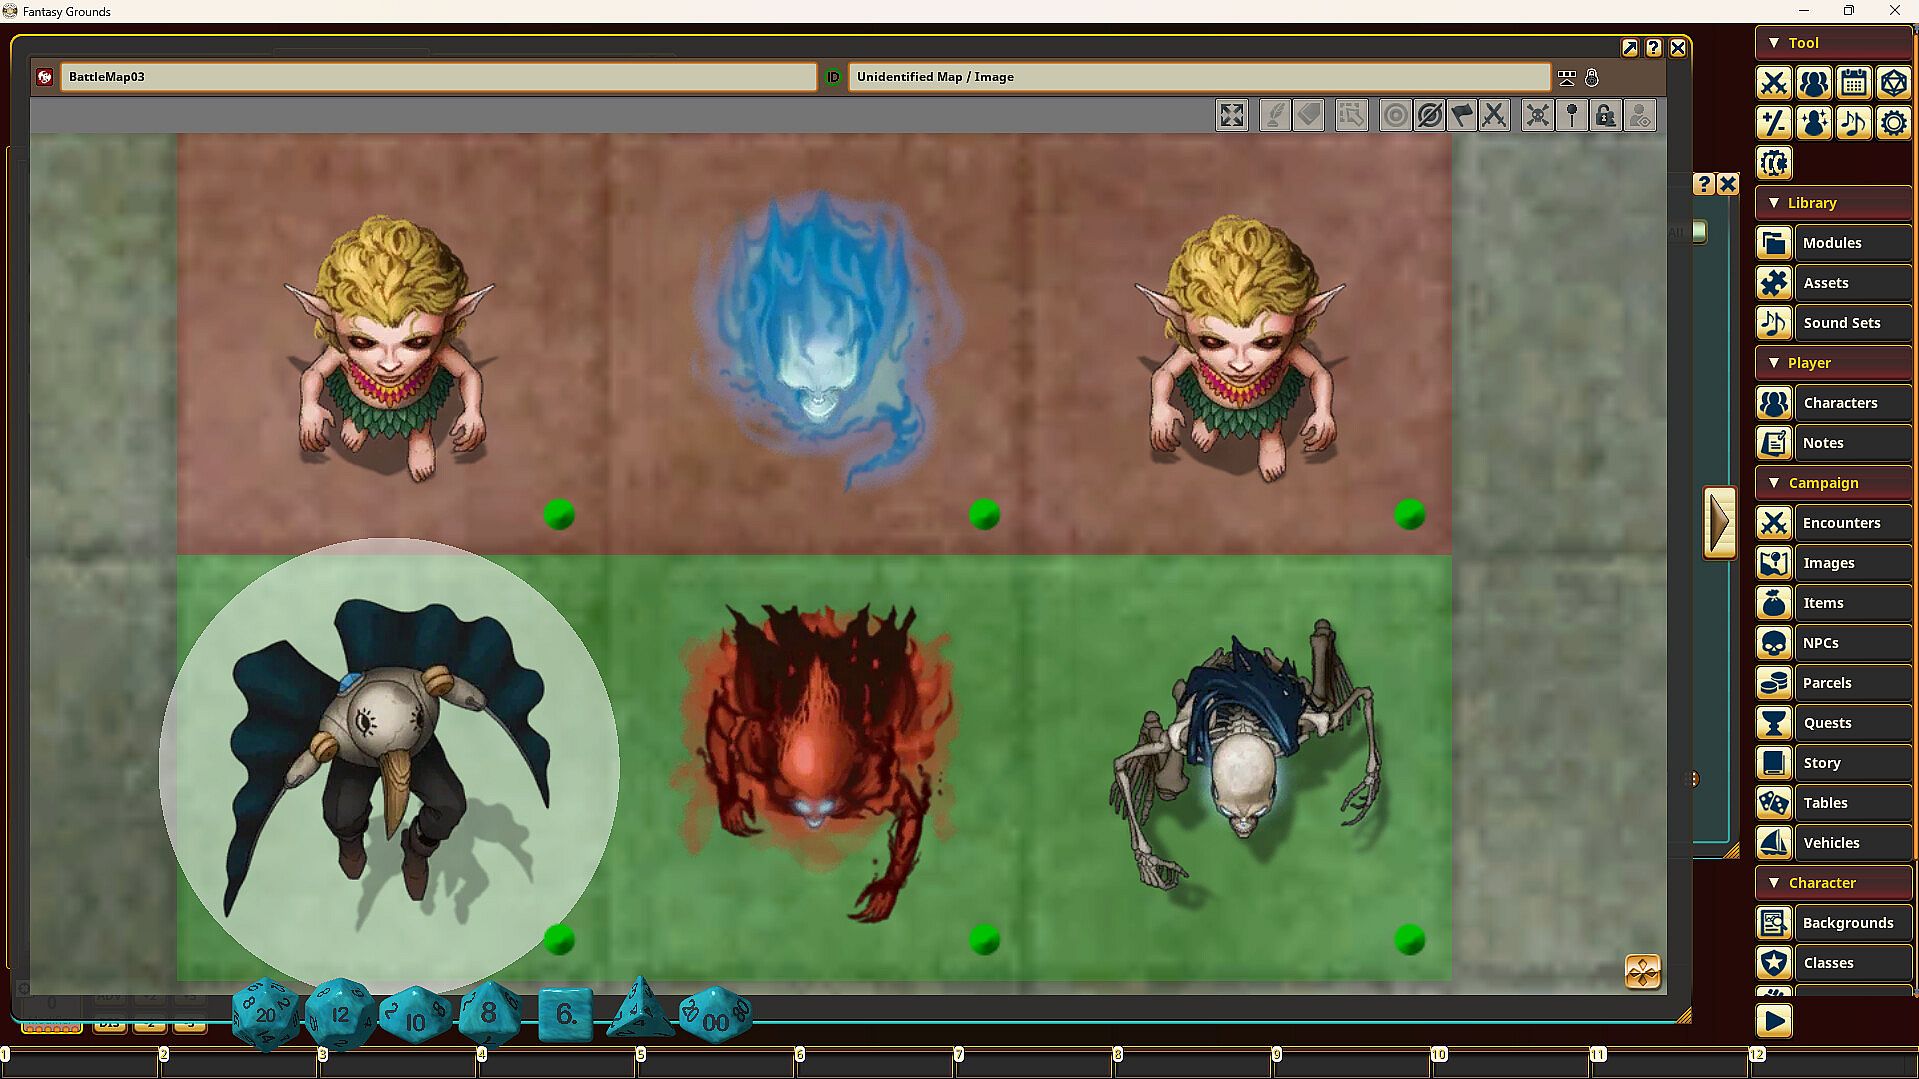Toggle the padlock next to map name field
The width and height of the screenshot is (1919, 1079).
[1592, 77]
